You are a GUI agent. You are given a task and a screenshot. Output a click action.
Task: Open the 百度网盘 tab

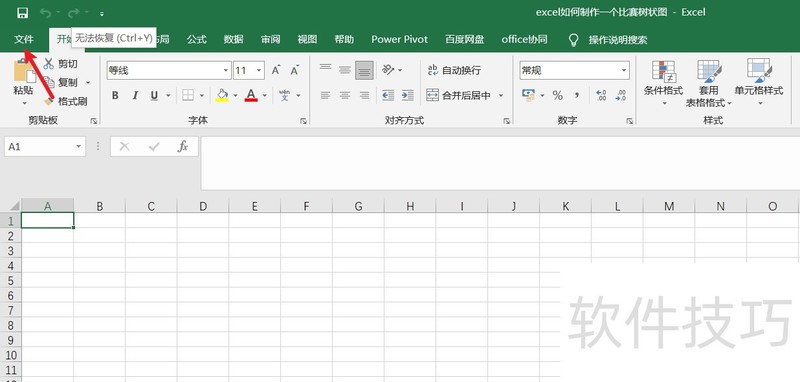click(x=464, y=39)
